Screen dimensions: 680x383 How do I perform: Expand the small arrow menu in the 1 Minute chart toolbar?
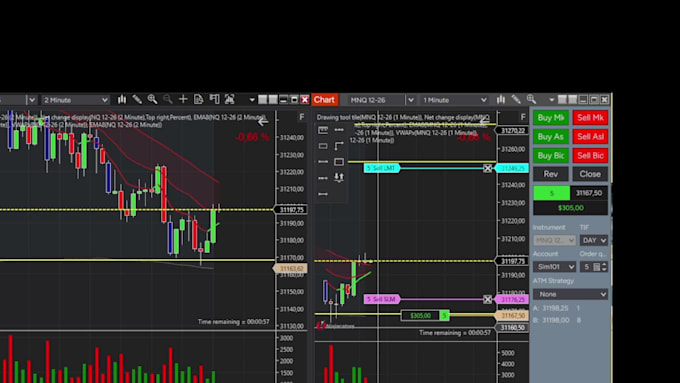tap(551, 100)
